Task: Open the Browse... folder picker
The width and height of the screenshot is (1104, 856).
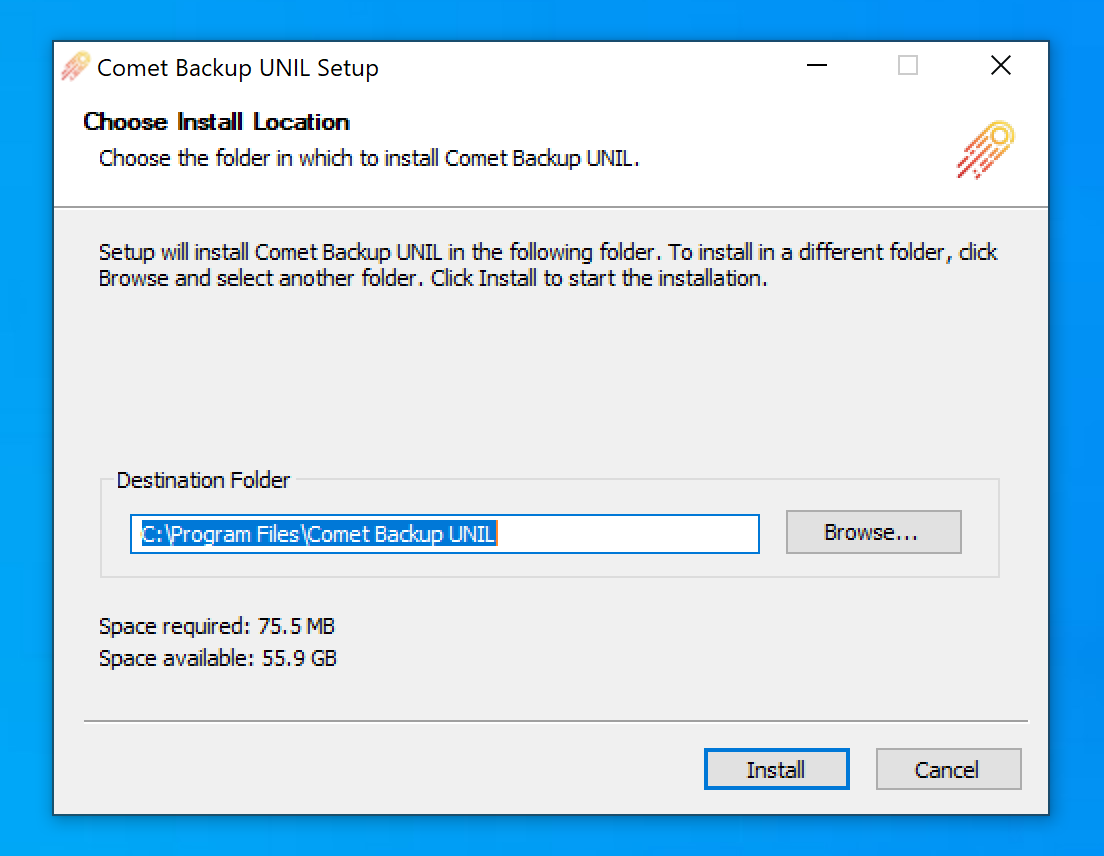Action: pos(873,533)
